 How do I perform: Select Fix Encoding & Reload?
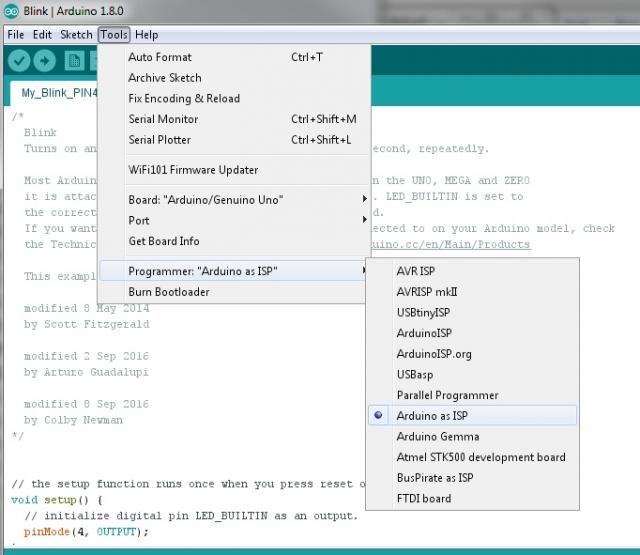tap(235, 98)
